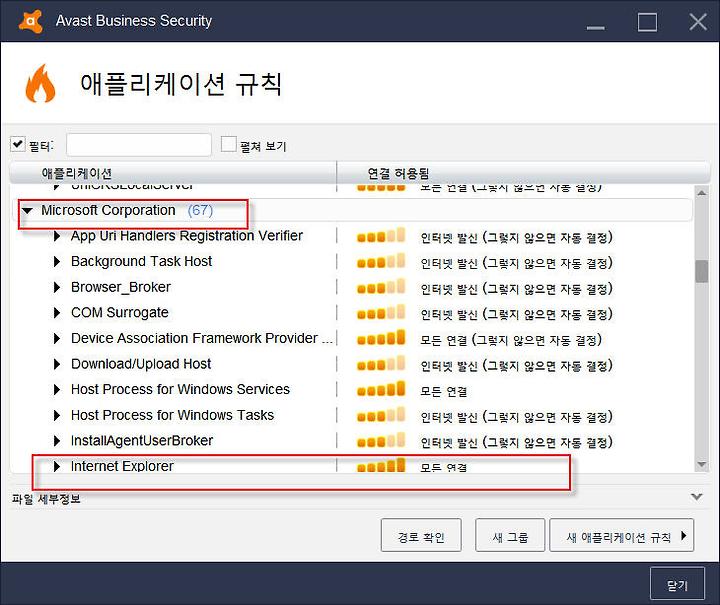Enable the 펼쳐 보기 checkbox
Screen dimensions: 720x605
pos(228,144)
